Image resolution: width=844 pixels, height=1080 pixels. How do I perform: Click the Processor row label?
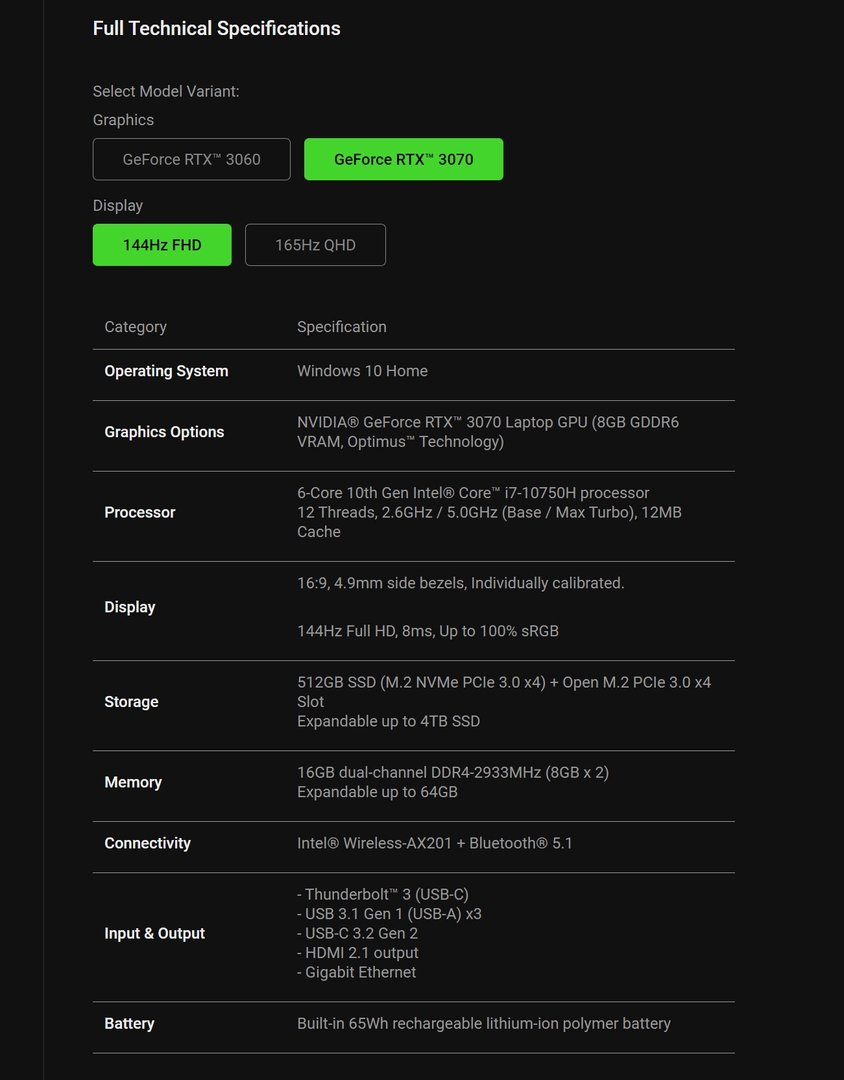click(x=140, y=512)
